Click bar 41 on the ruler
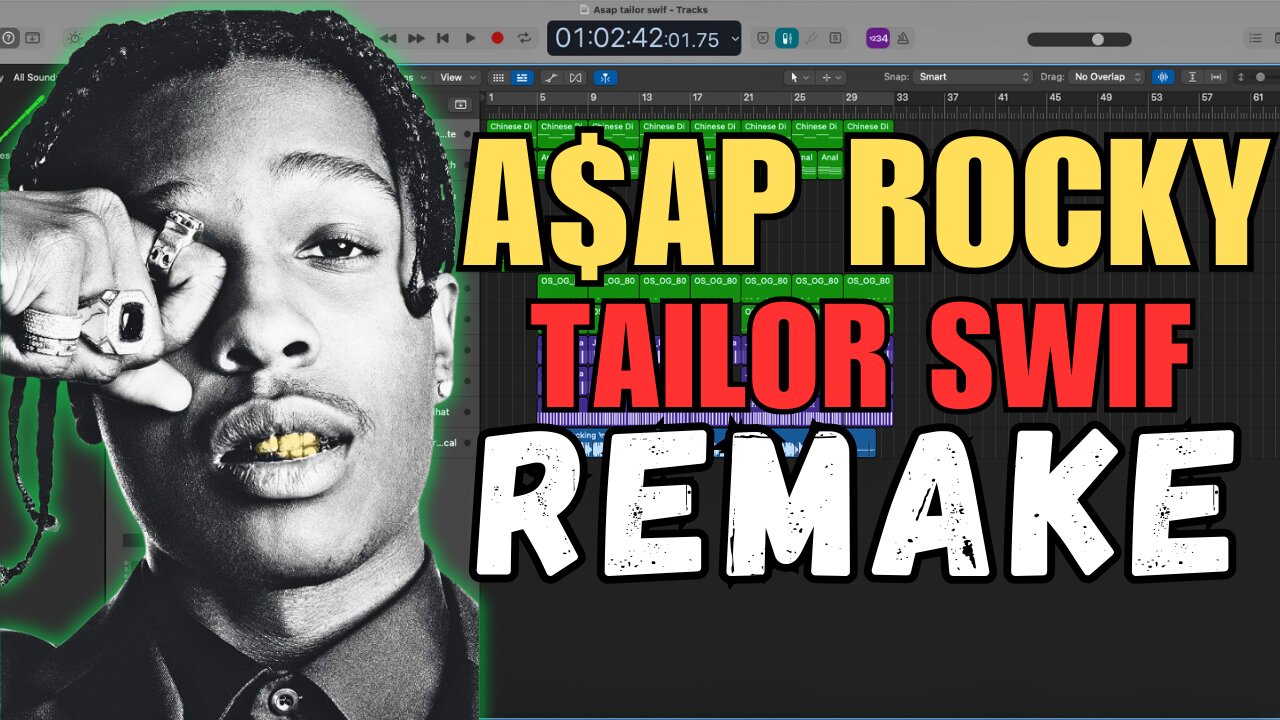1280x720 pixels. coord(1003,98)
